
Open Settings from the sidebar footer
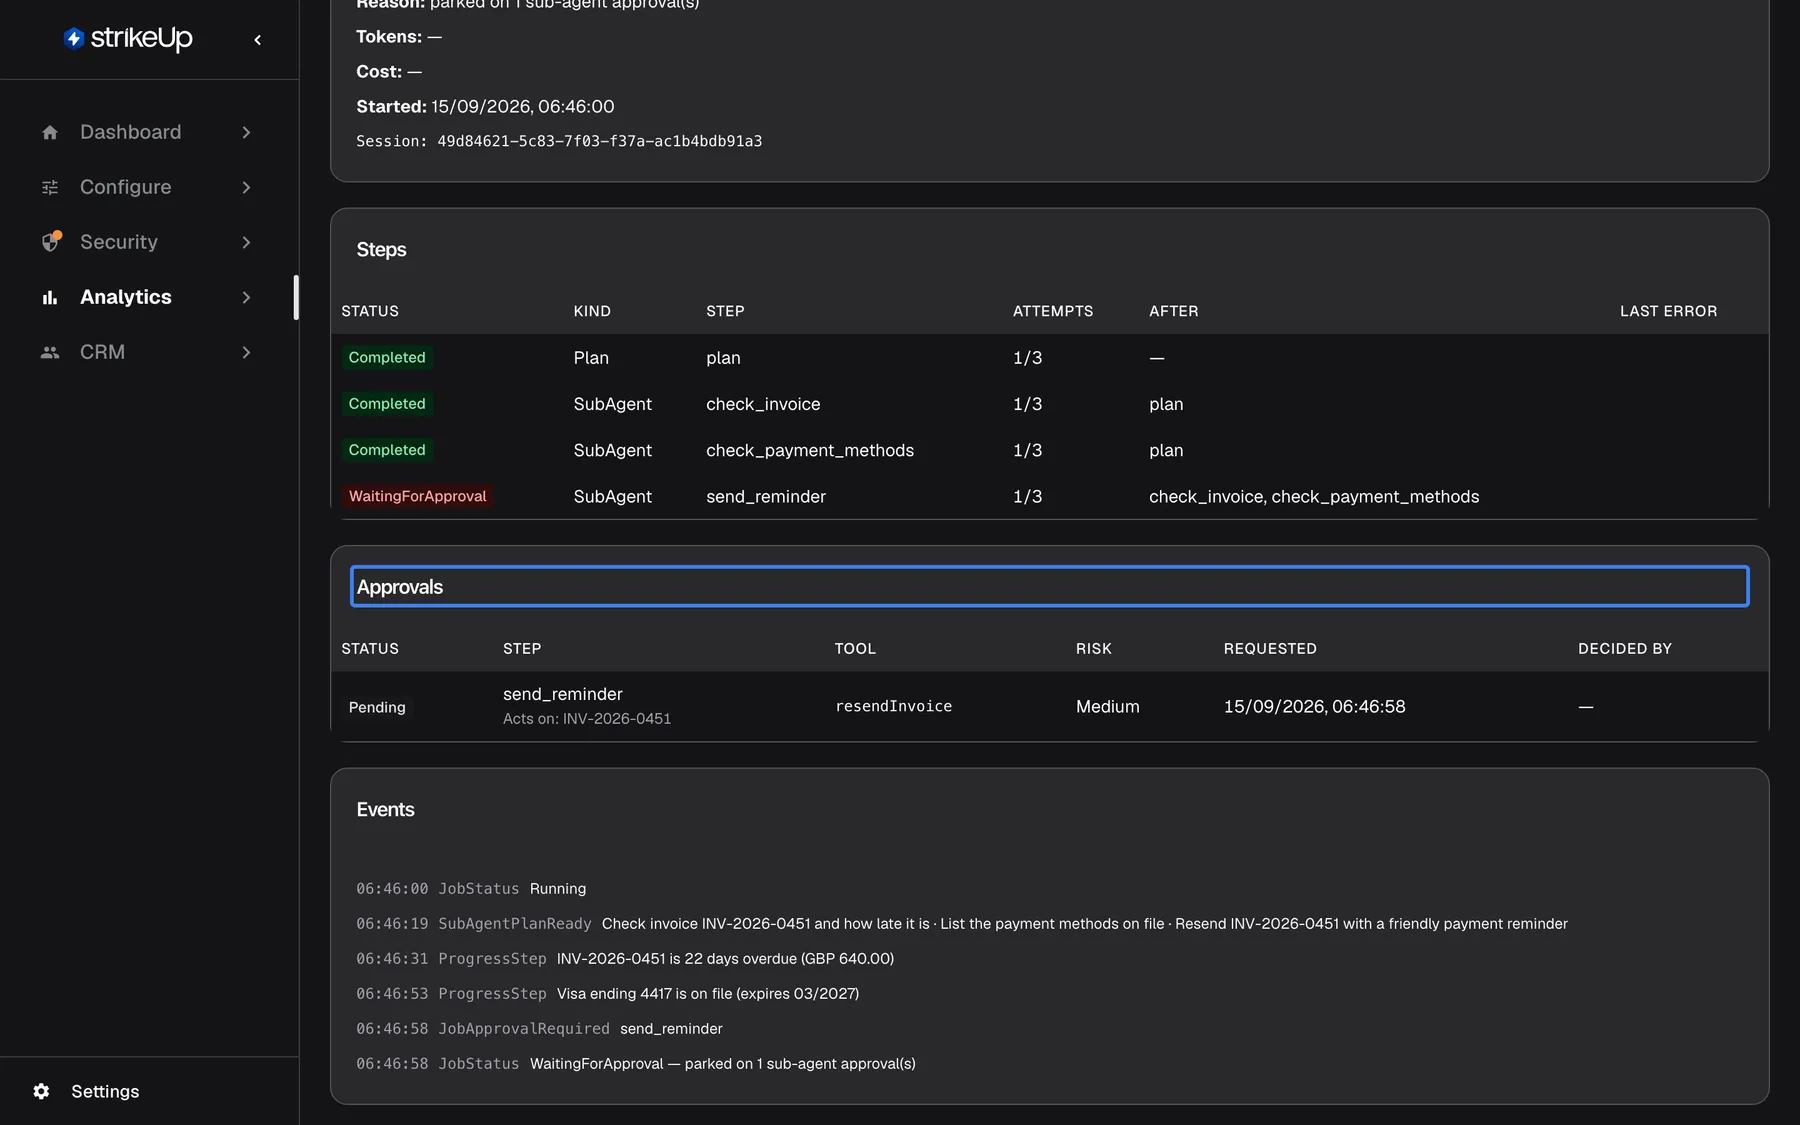[105, 1091]
